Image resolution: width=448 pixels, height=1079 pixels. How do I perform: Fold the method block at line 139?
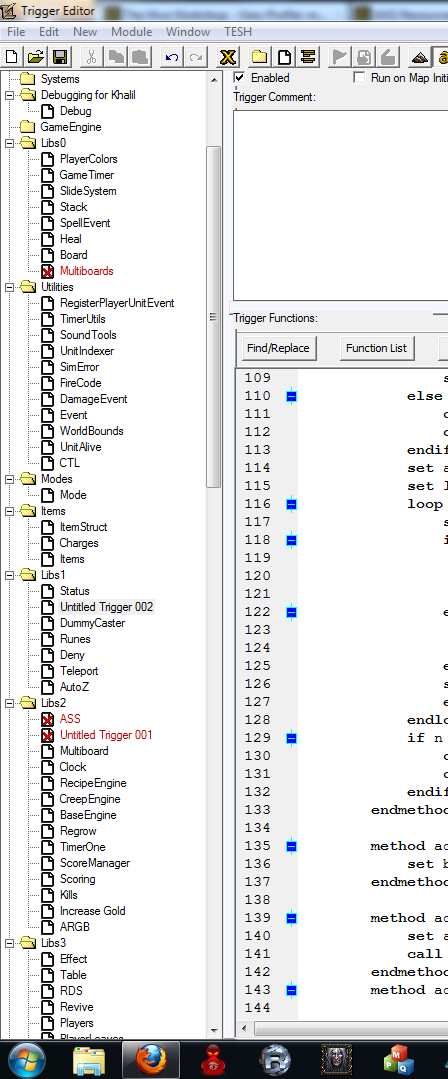(x=291, y=918)
